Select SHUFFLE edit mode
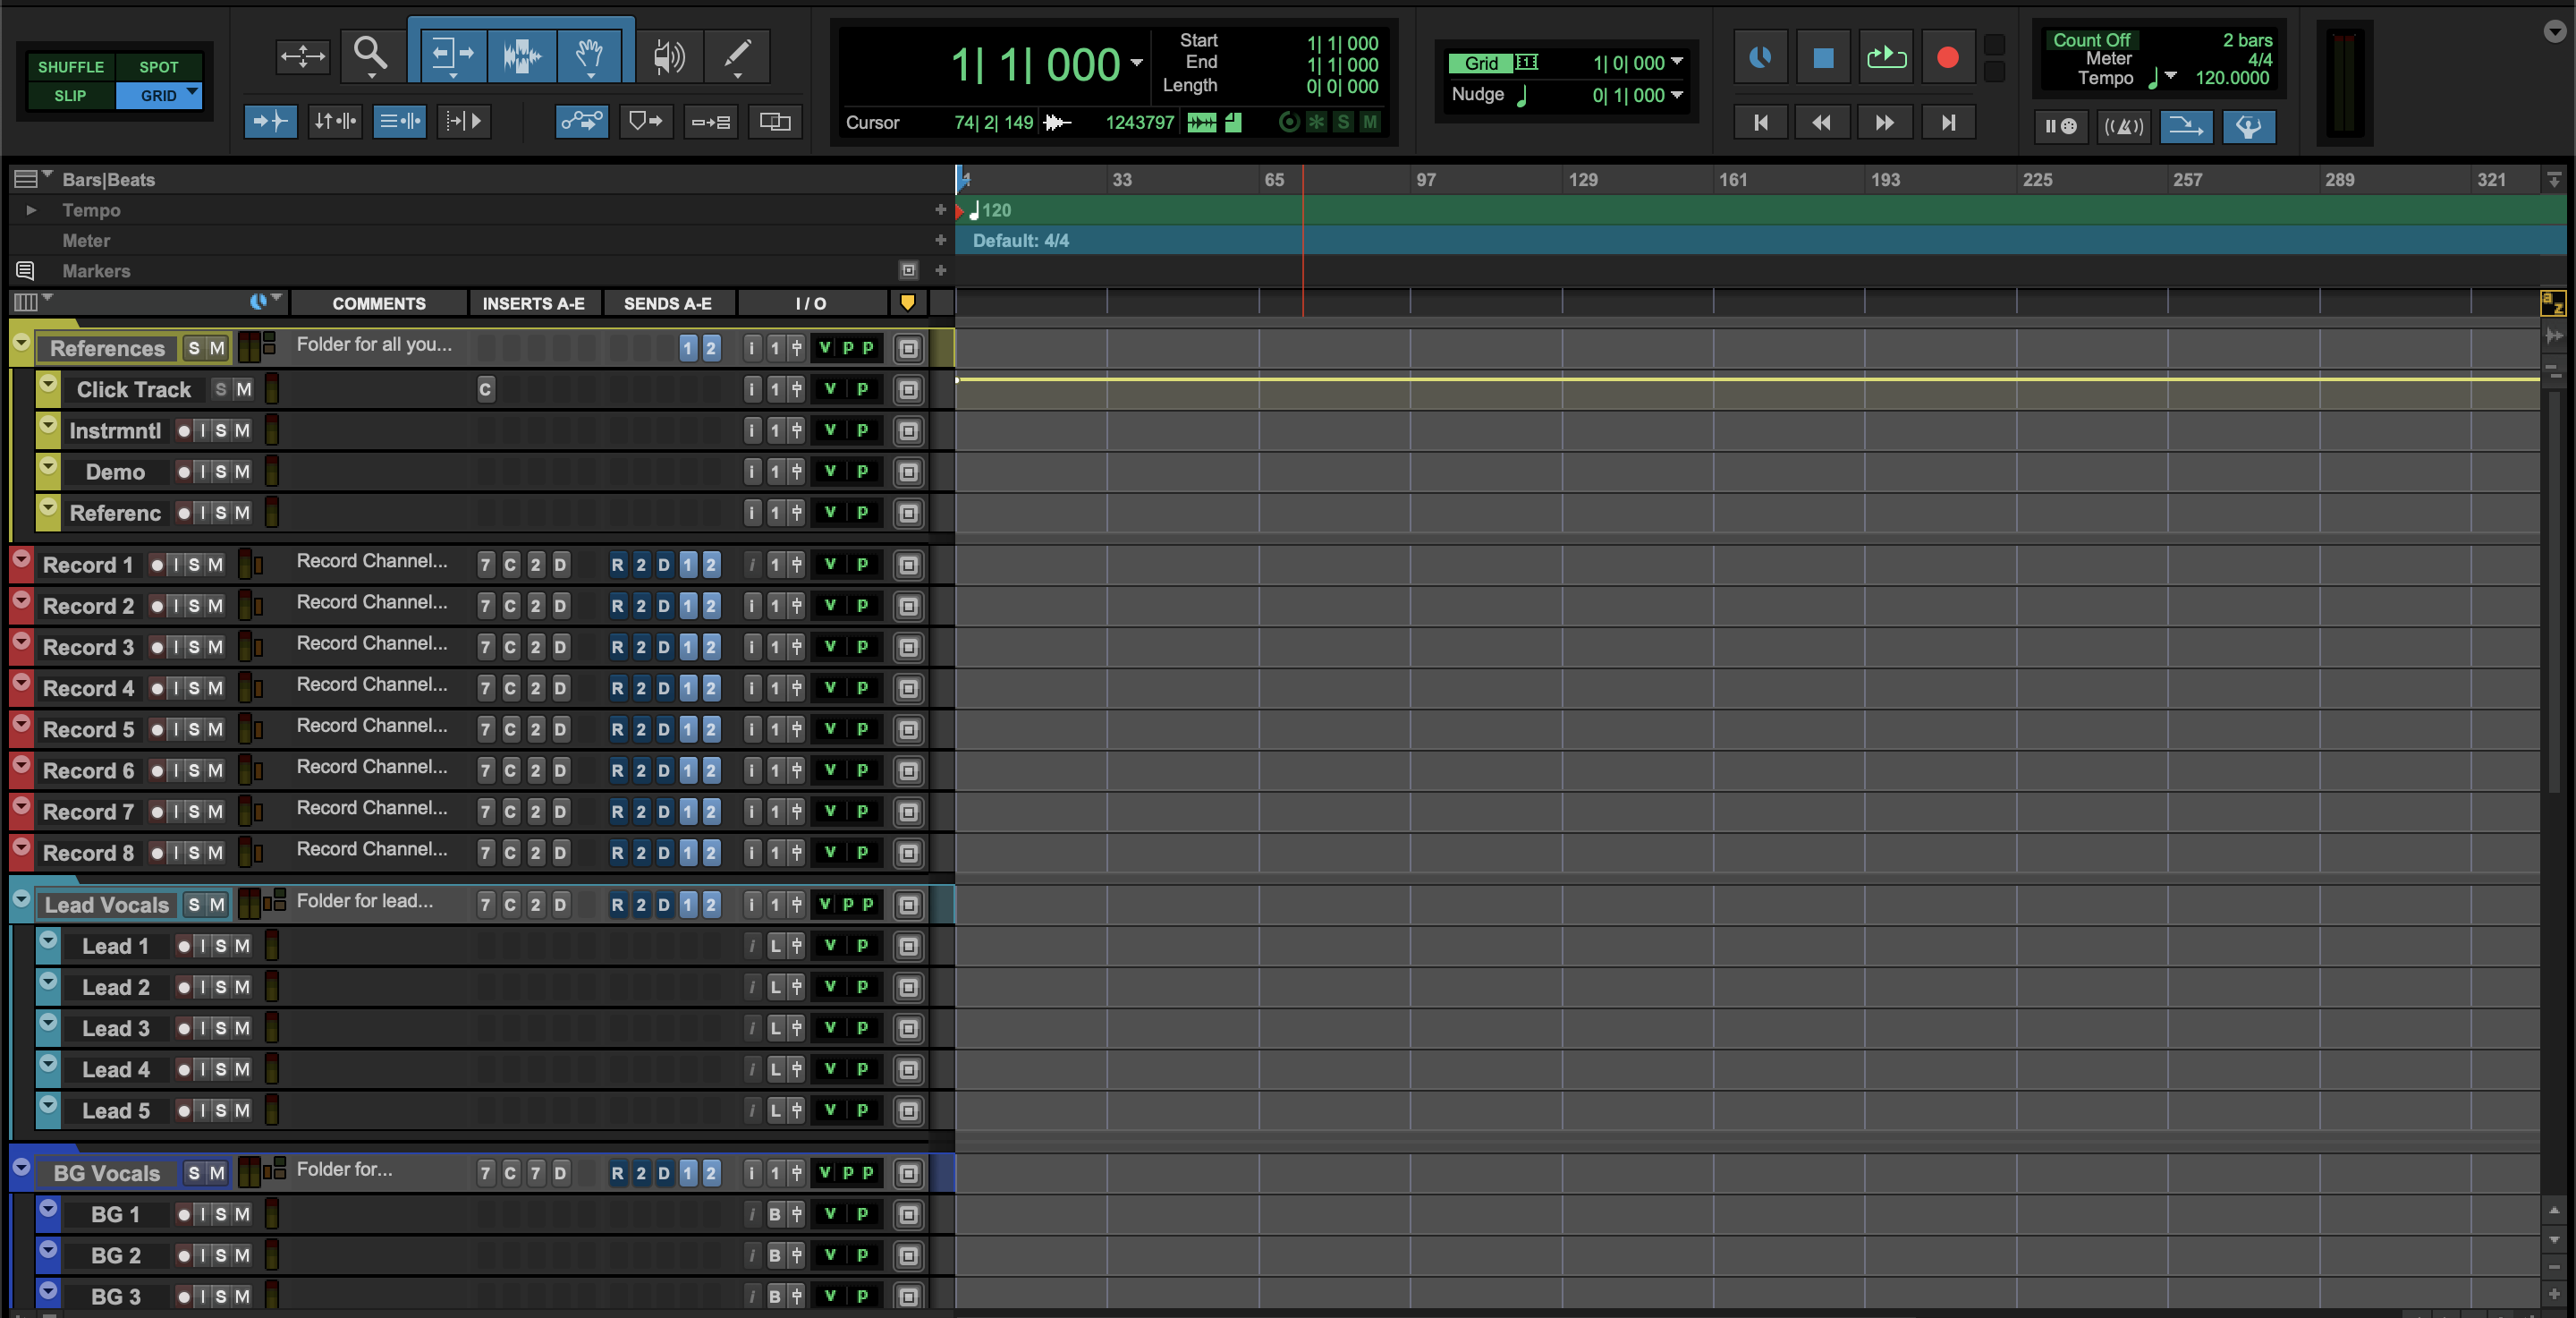2576x1318 pixels. click(71, 67)
